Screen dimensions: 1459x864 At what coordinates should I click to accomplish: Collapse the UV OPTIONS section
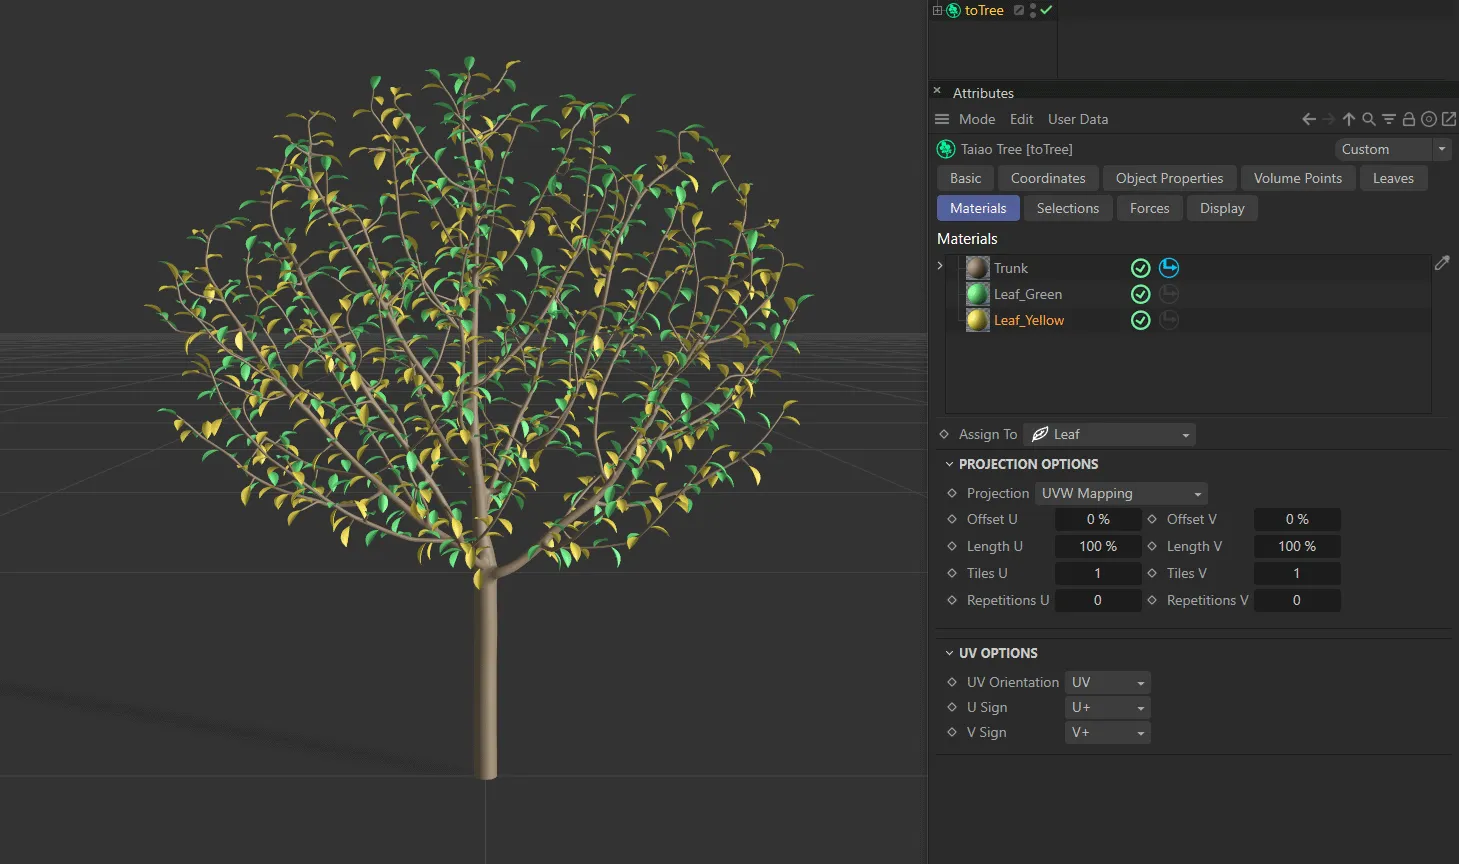click(x=950, y=653)
